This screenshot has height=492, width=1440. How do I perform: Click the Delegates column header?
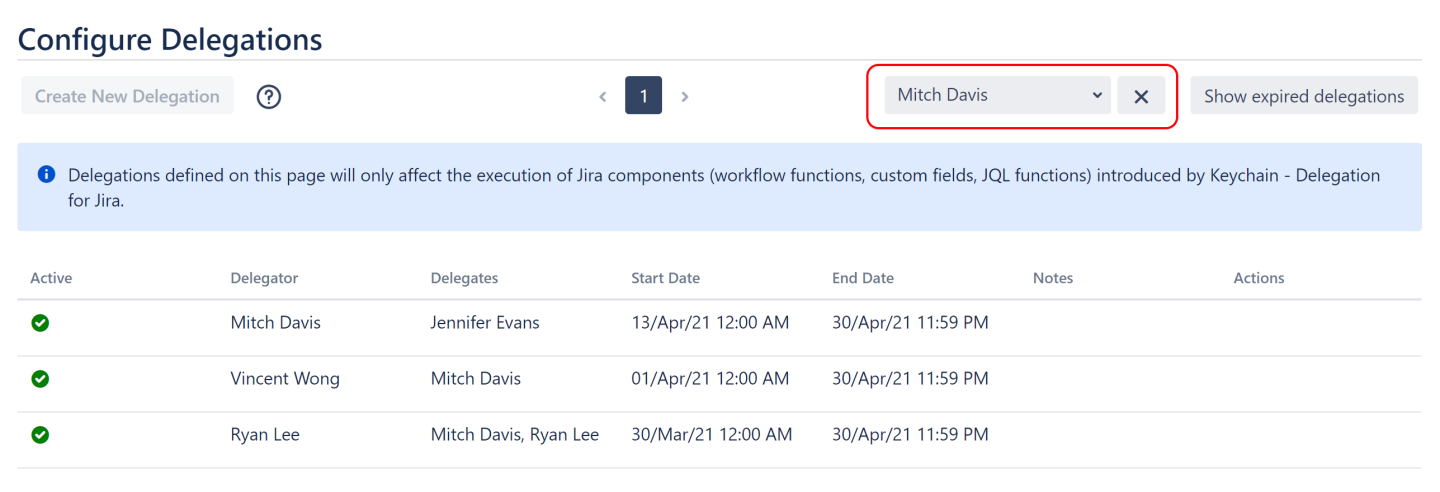pyautogui.click(x=464, y=278)
